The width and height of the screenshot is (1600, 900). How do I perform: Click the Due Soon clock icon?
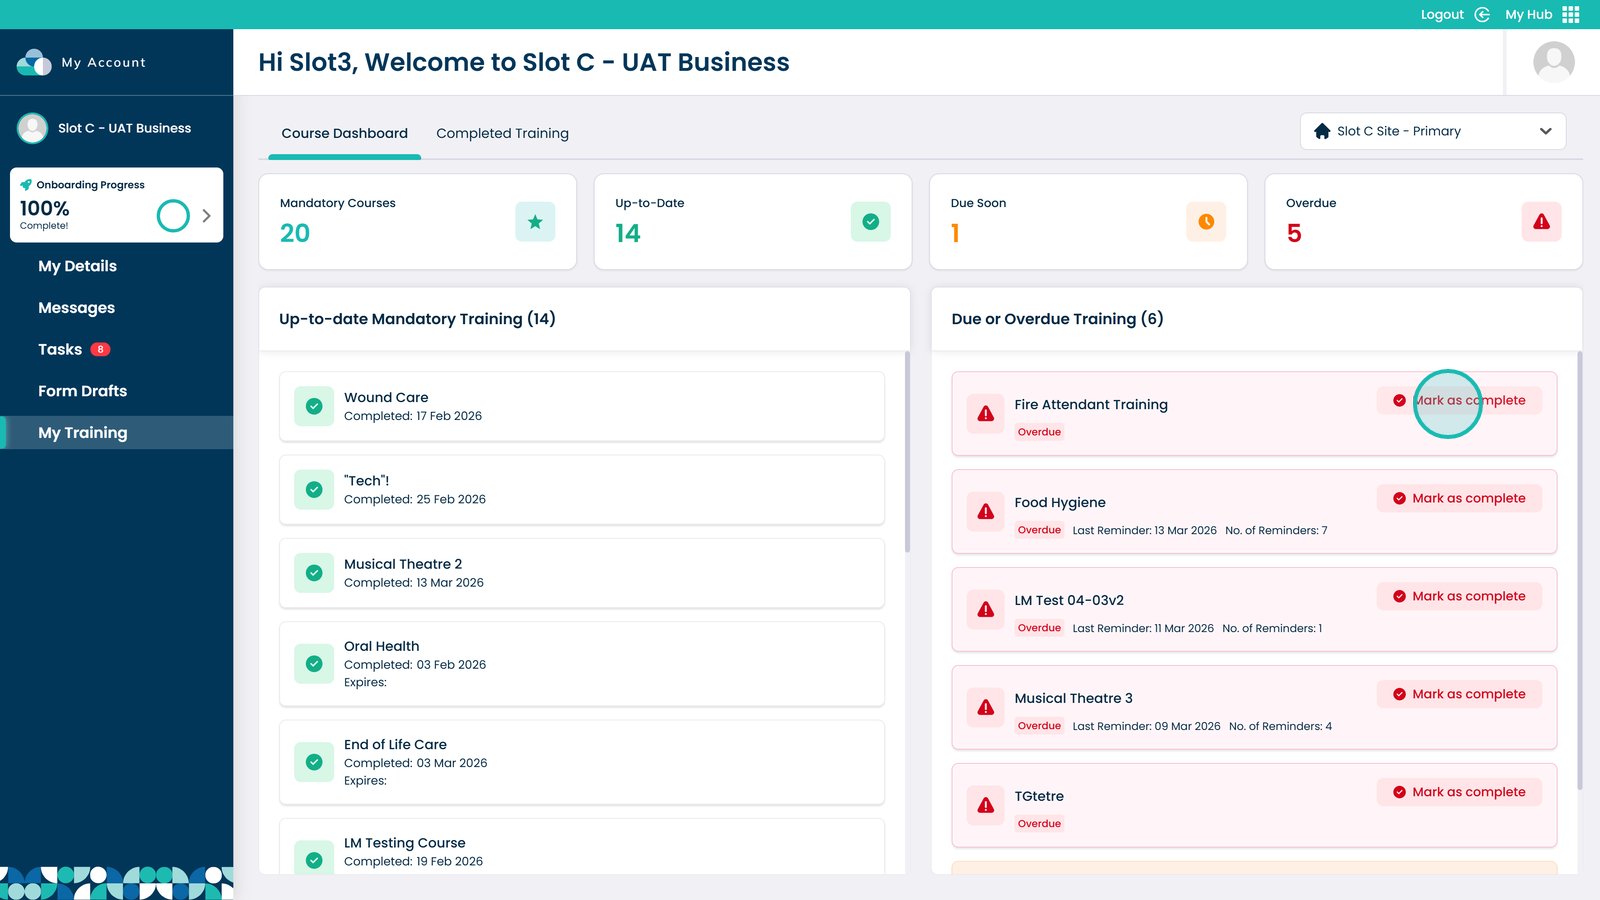[x=1206, y=222]
